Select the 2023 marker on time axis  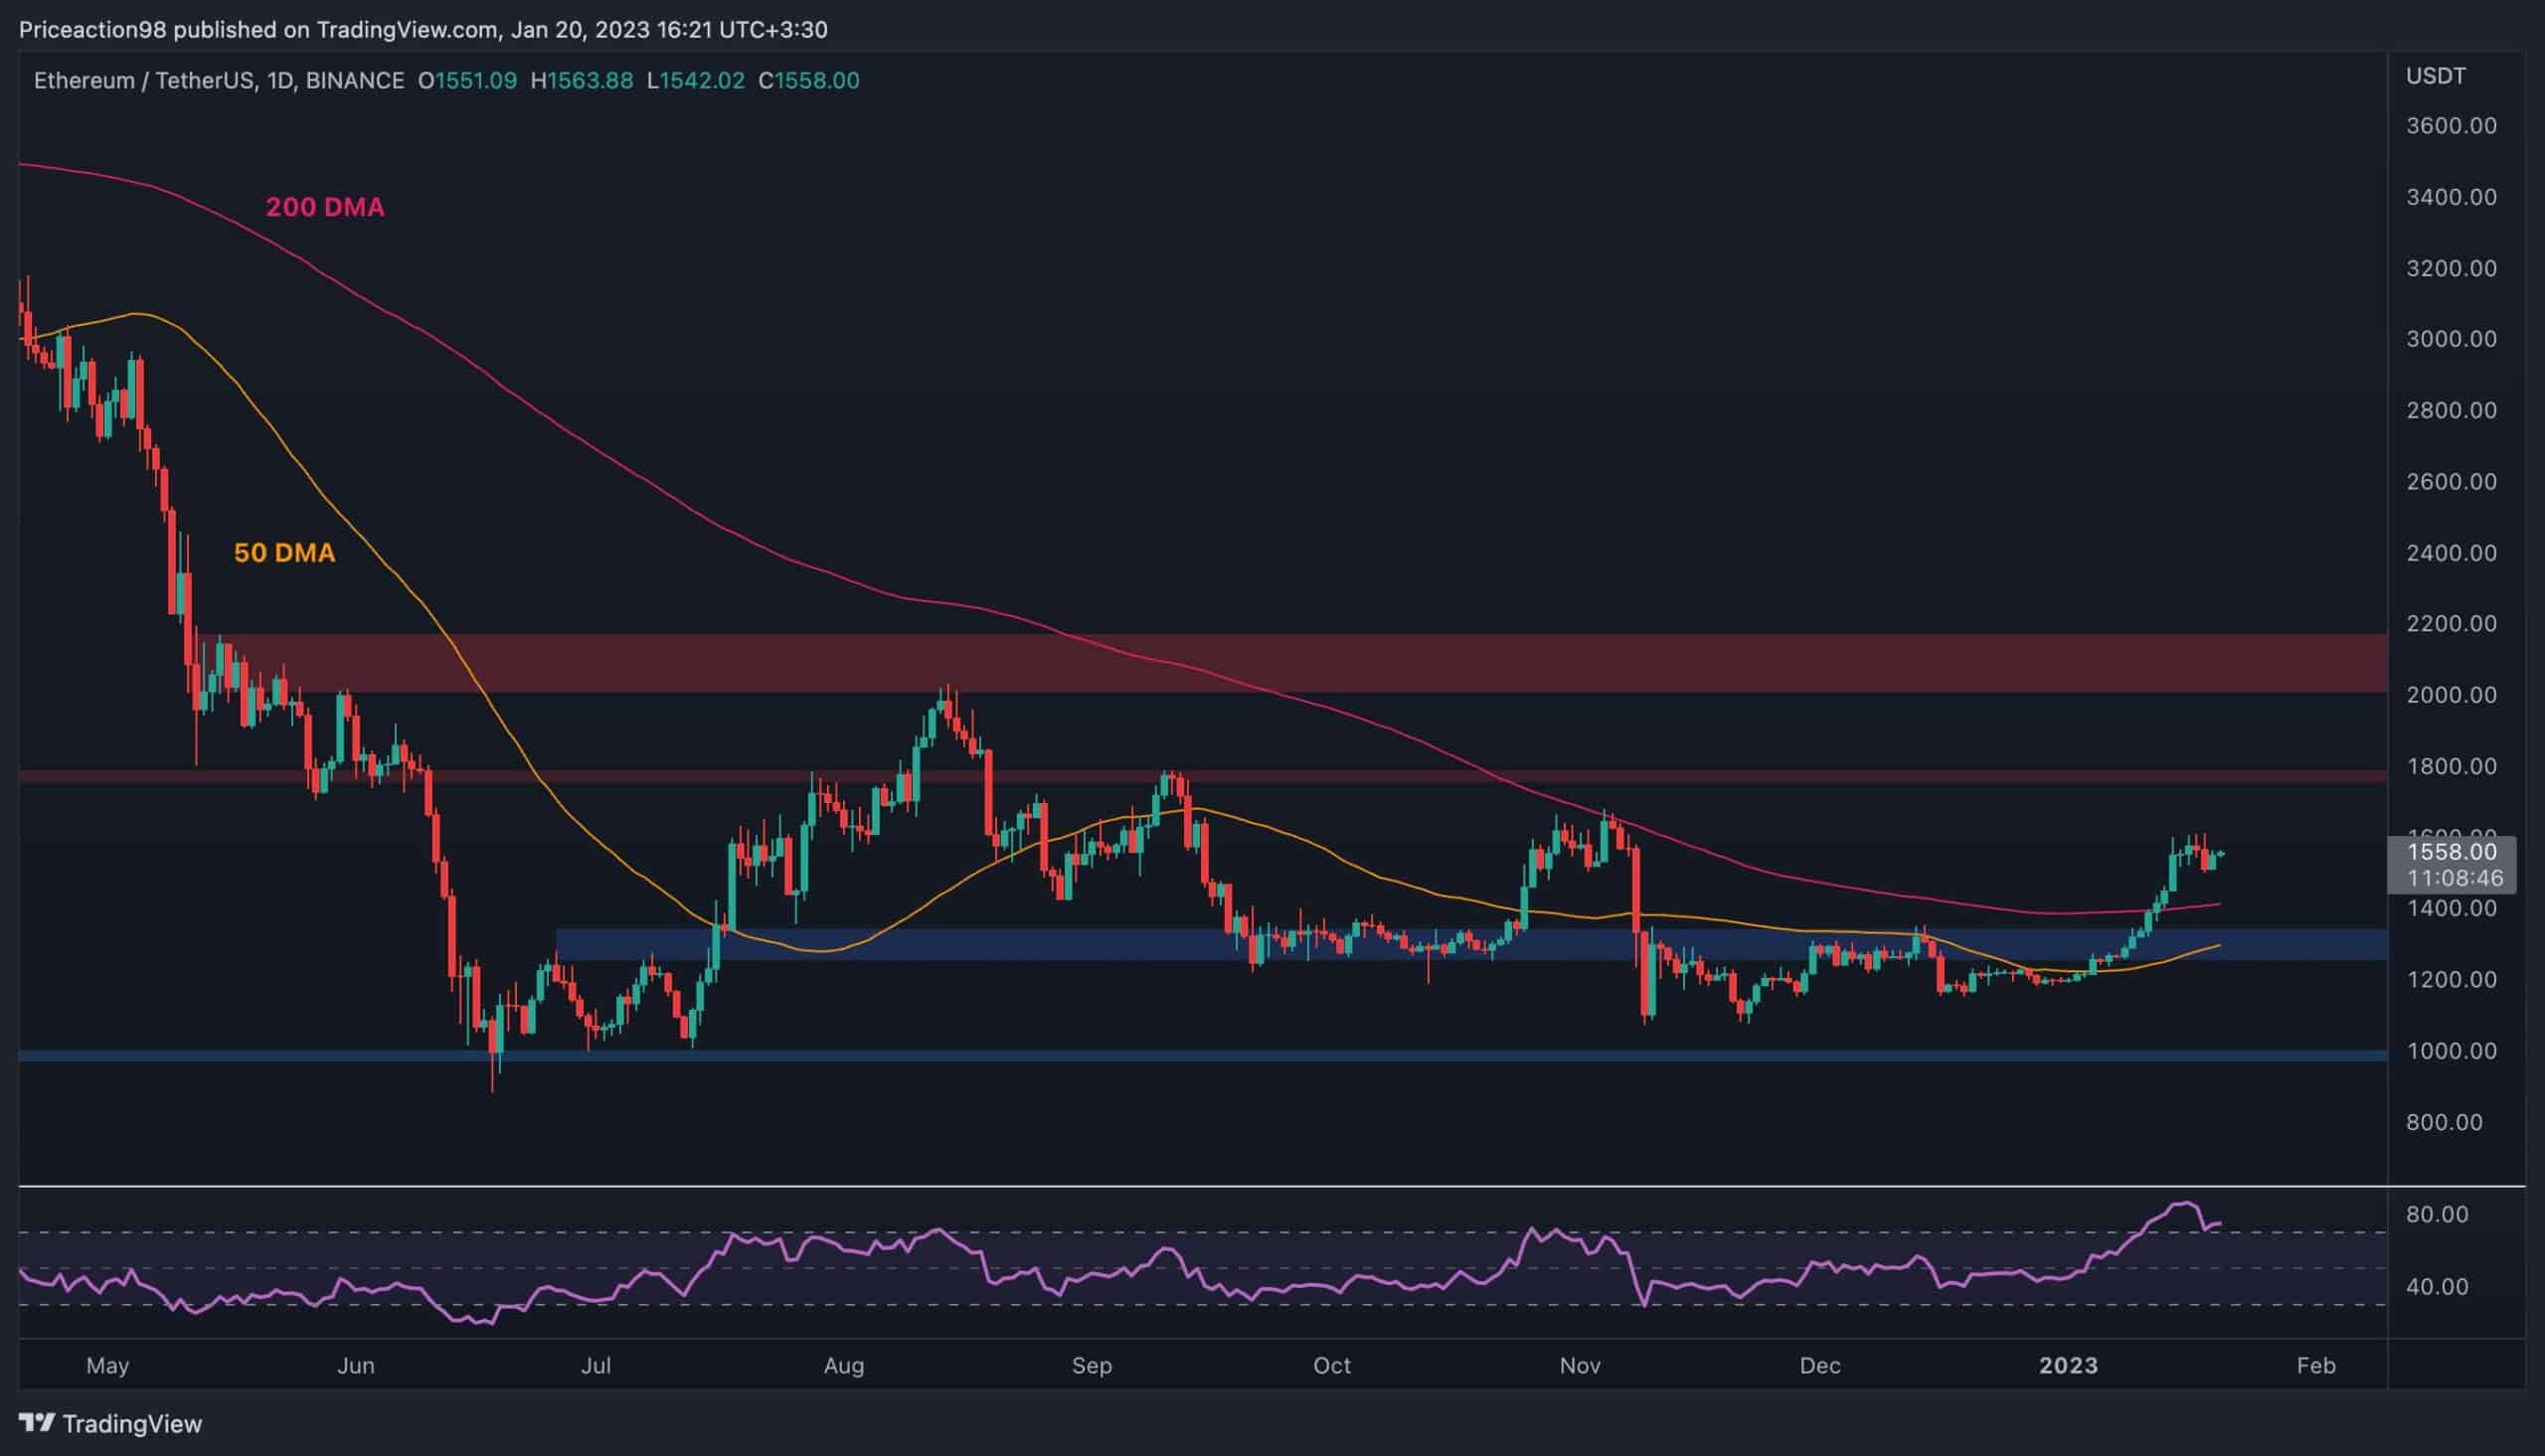pos(2068,1365)
